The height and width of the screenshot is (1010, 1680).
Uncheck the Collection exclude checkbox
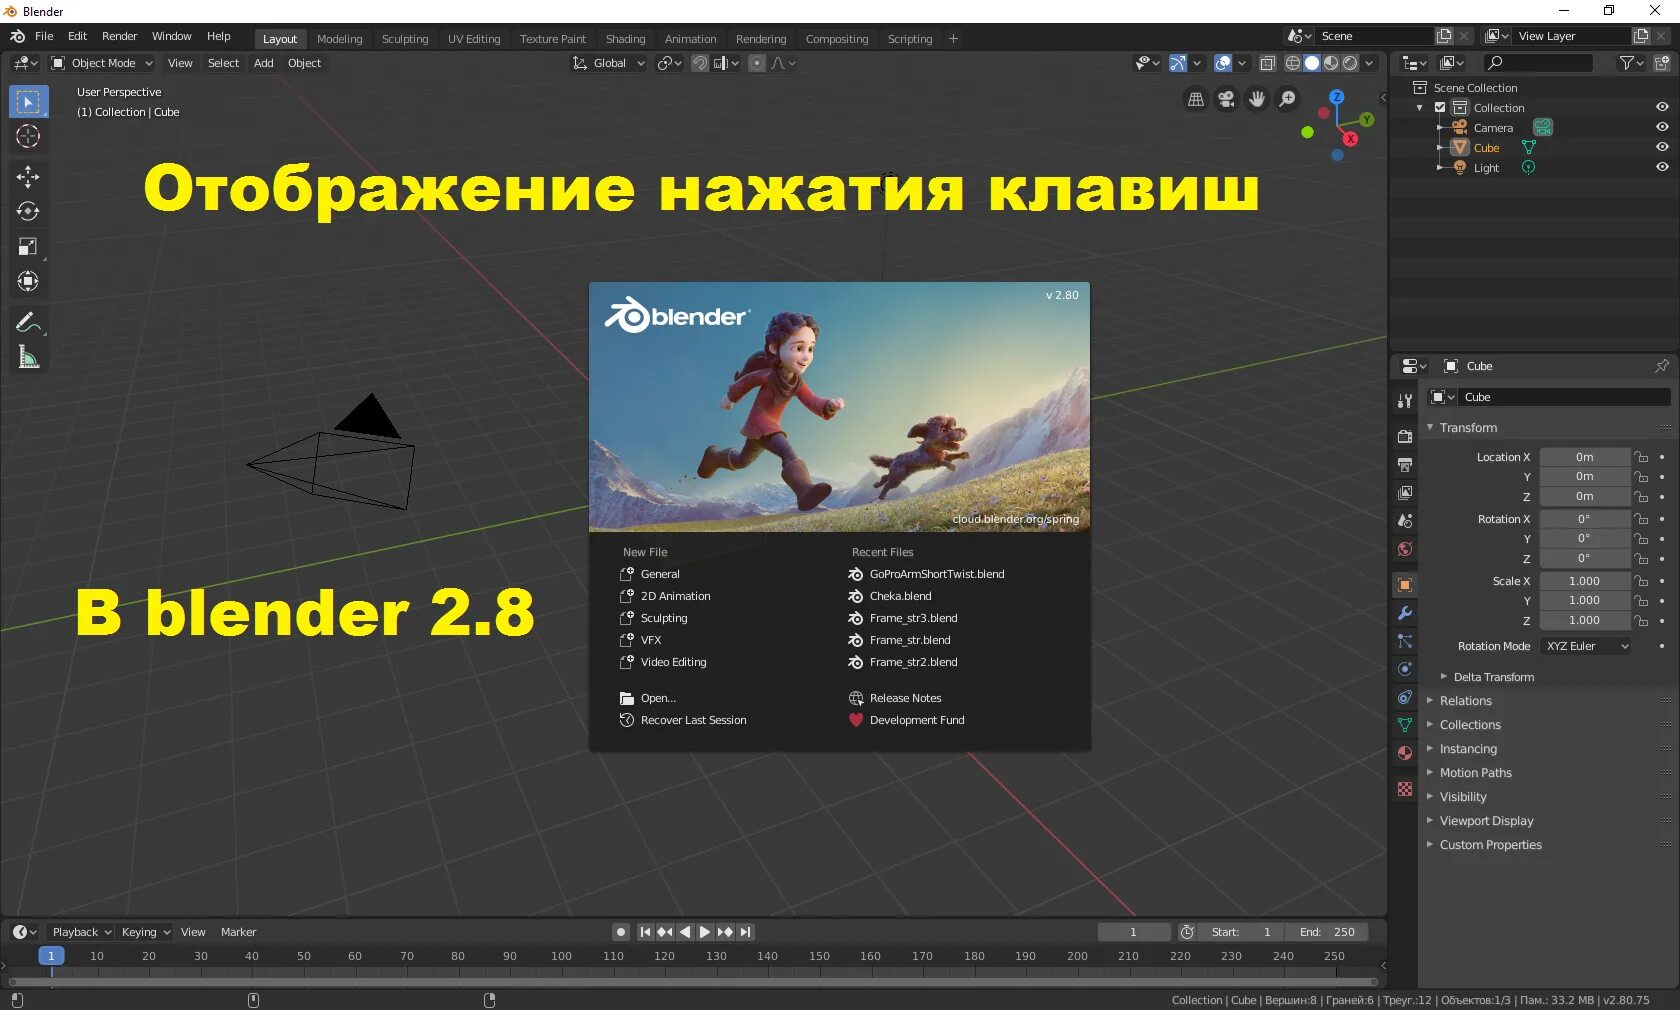pyautogui.click(x=1440, y=107)
